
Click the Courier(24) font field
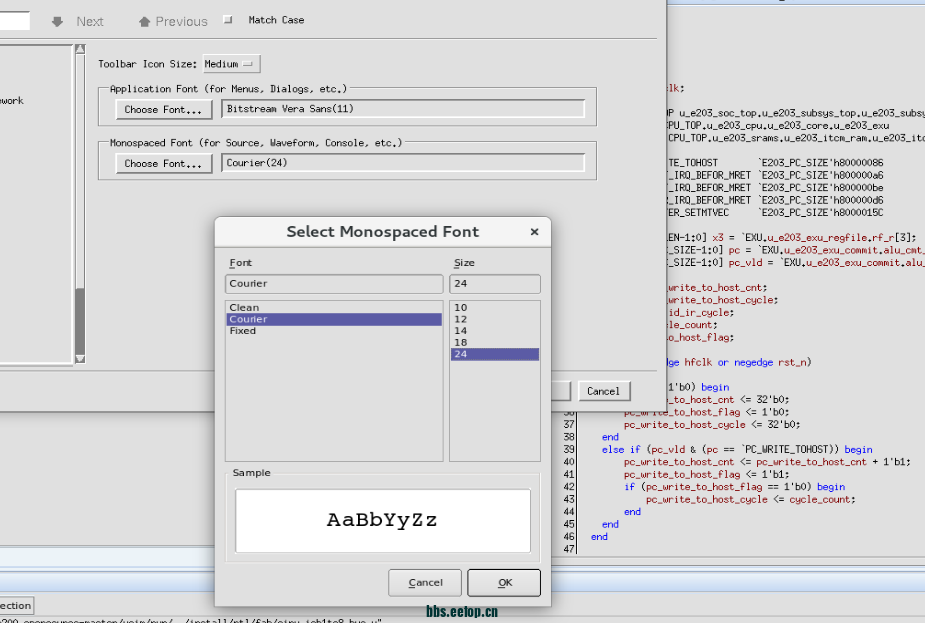tap(403, 163)
